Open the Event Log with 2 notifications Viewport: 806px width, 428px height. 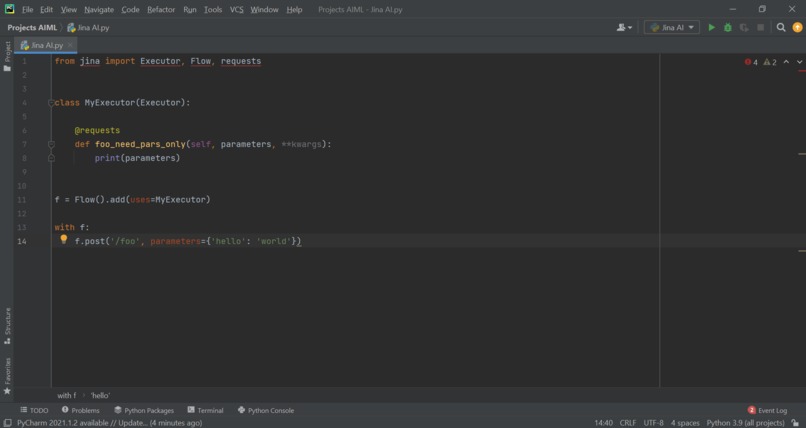[767, 410]
